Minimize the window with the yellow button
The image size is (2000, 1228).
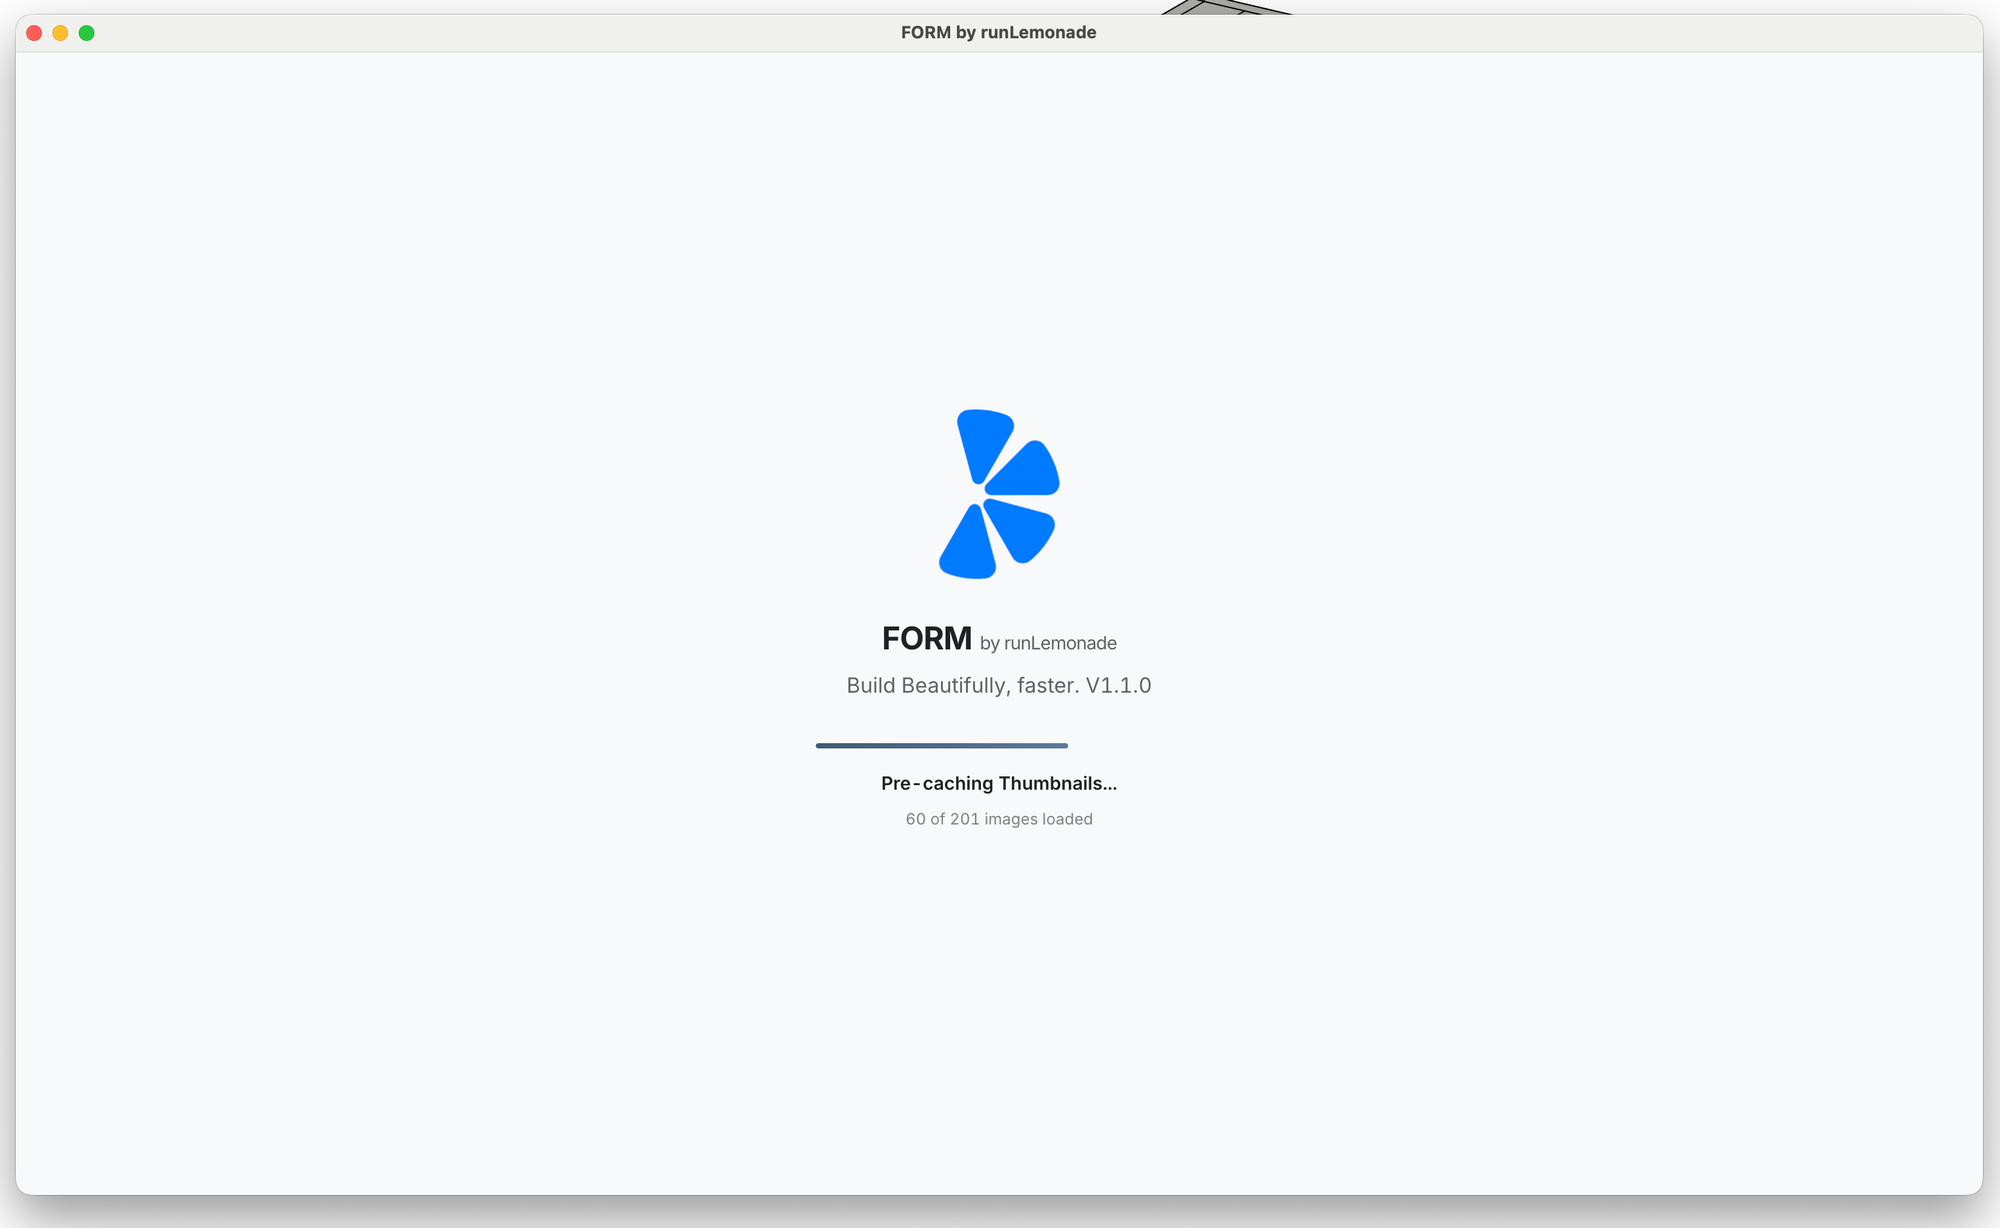[x=60, y=33]
